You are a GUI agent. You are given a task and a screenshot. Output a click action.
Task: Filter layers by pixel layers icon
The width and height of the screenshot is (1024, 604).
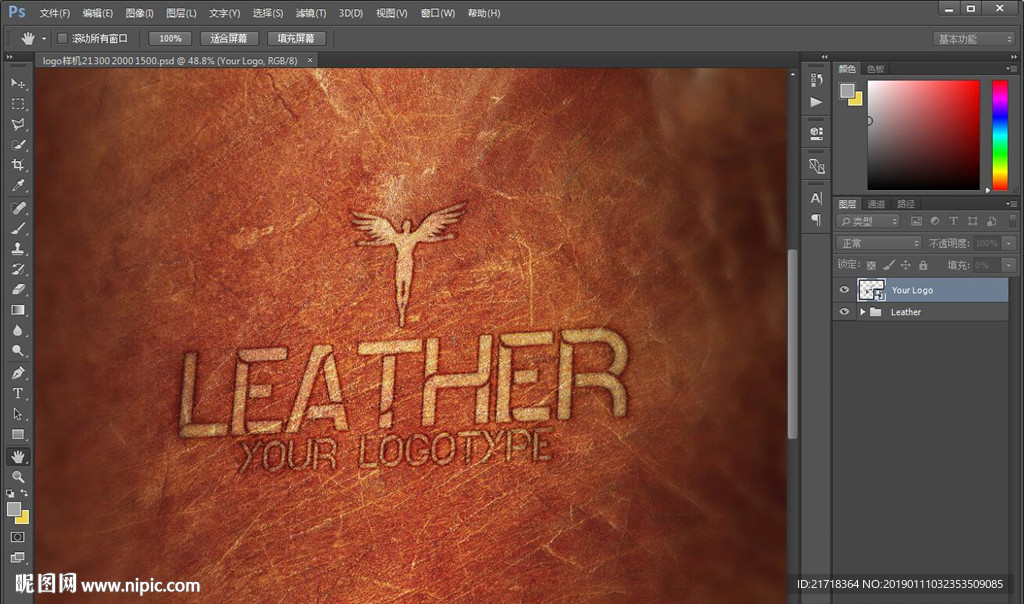[x=916, y=221]
